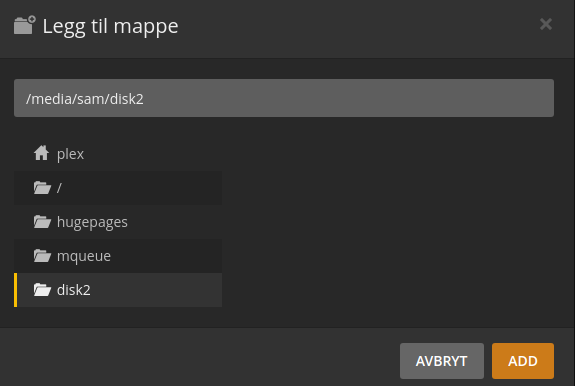The image size is (575, 386).
Task: Choose the mqueue folder label
Action: tap(84, 256)
